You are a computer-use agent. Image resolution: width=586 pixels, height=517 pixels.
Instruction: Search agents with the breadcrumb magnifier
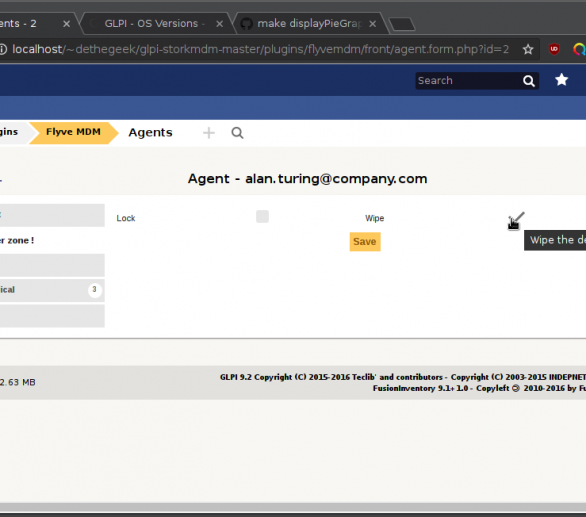(x=237, y=133)
